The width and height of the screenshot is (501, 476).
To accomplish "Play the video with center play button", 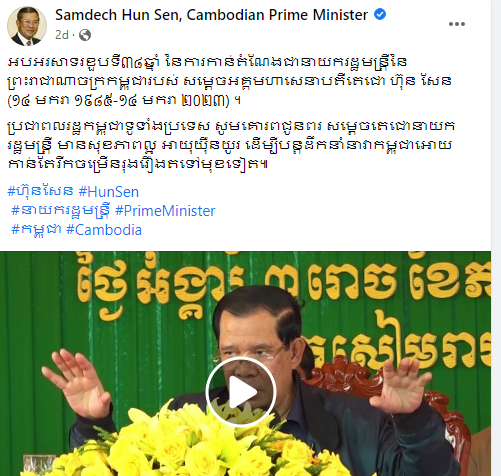I will [240, 392].
